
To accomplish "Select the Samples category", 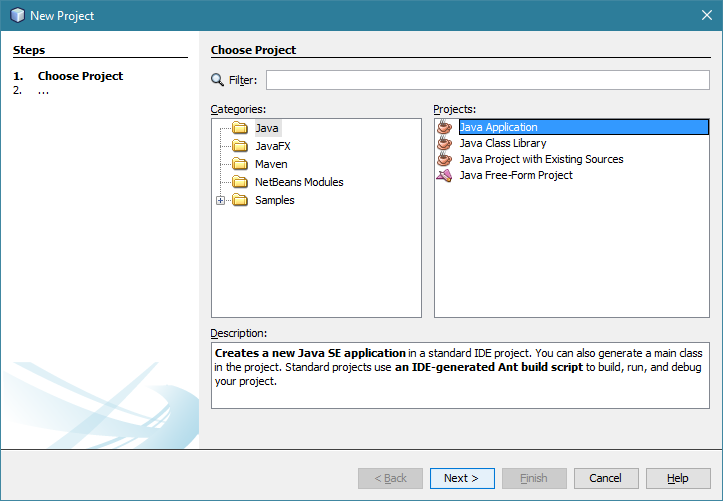I will (275, 200).
